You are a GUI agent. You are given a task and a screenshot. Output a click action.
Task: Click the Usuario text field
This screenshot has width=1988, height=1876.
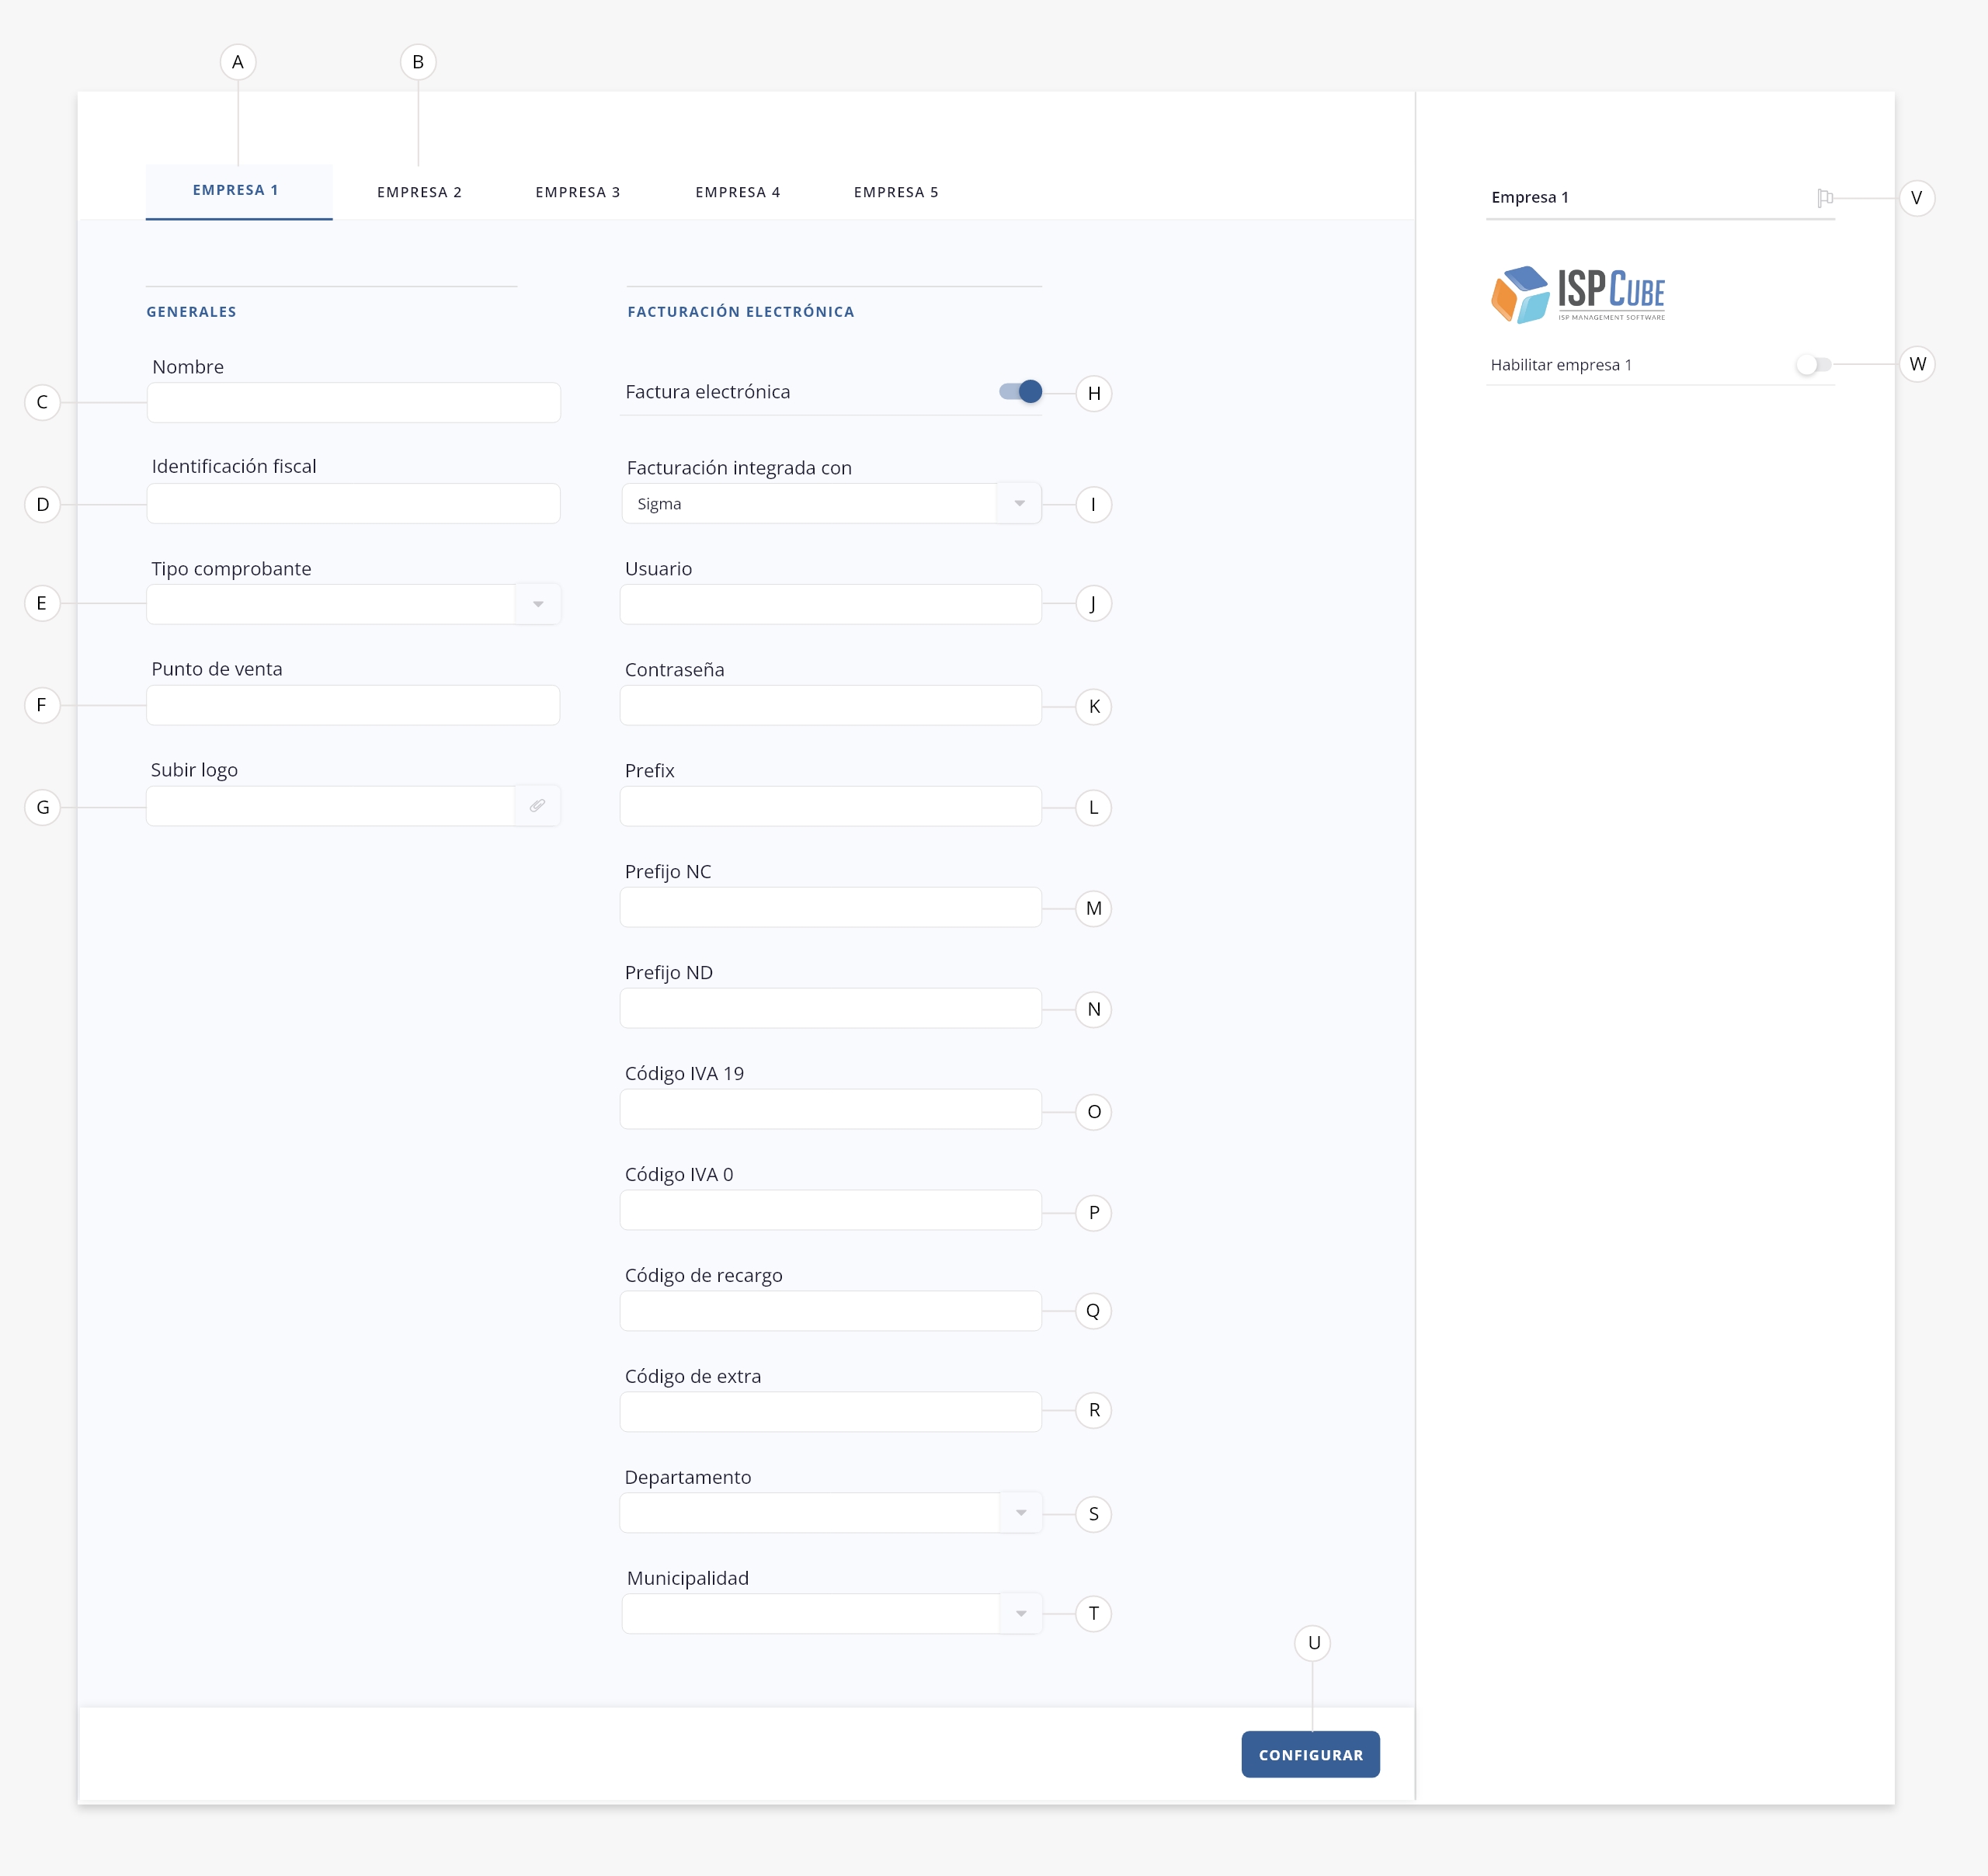click(830, 605)
